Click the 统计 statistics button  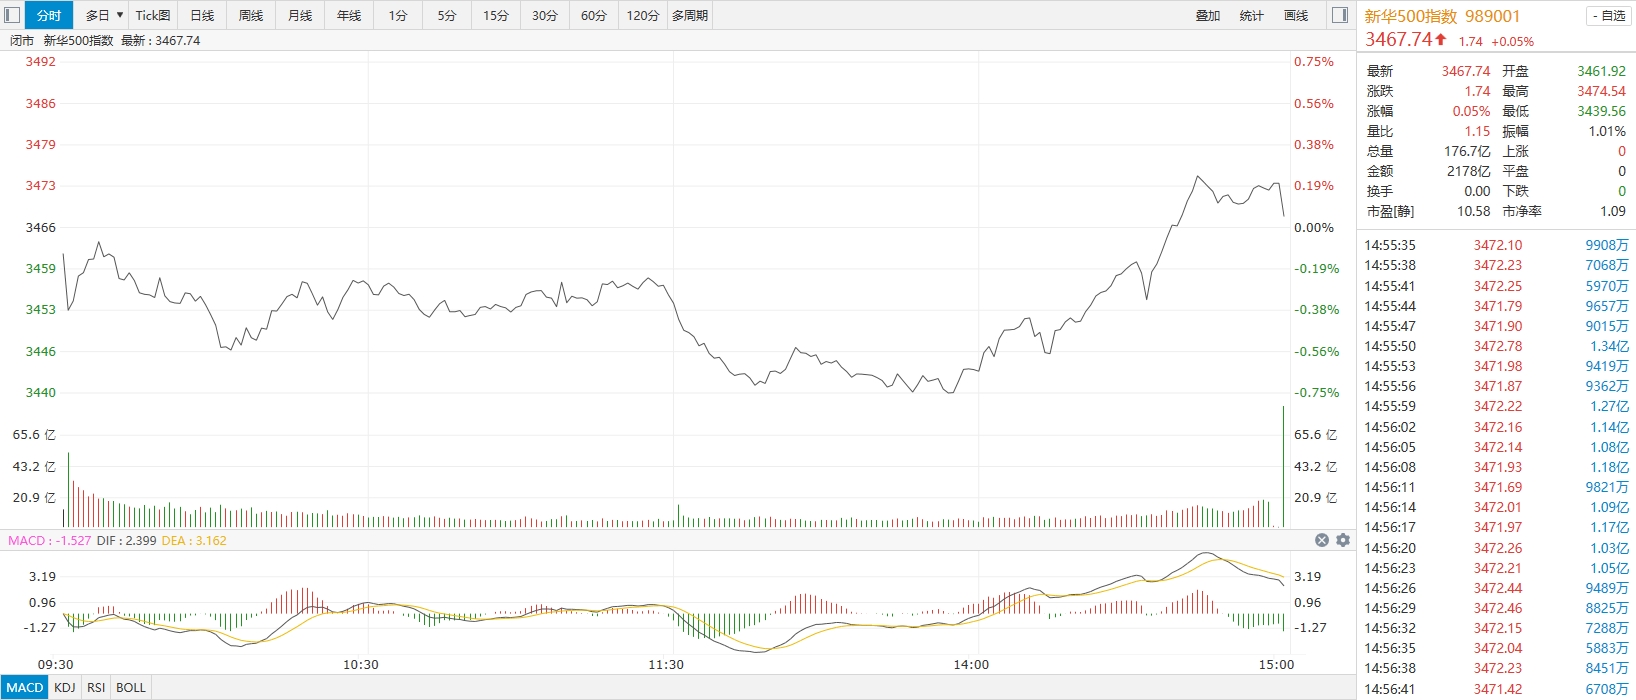1252,15
